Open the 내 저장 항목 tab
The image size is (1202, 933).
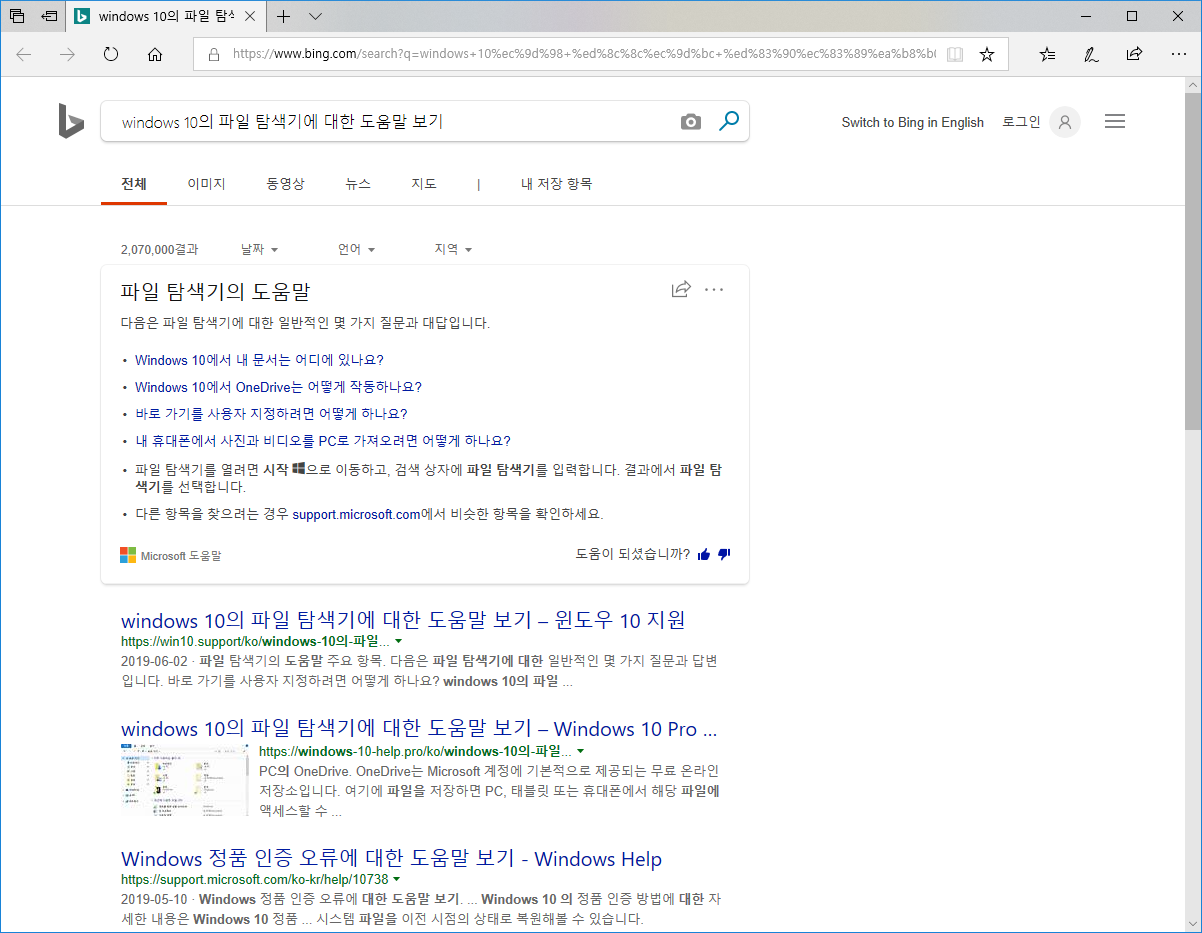pyautogui.click(x=556, y=184)
